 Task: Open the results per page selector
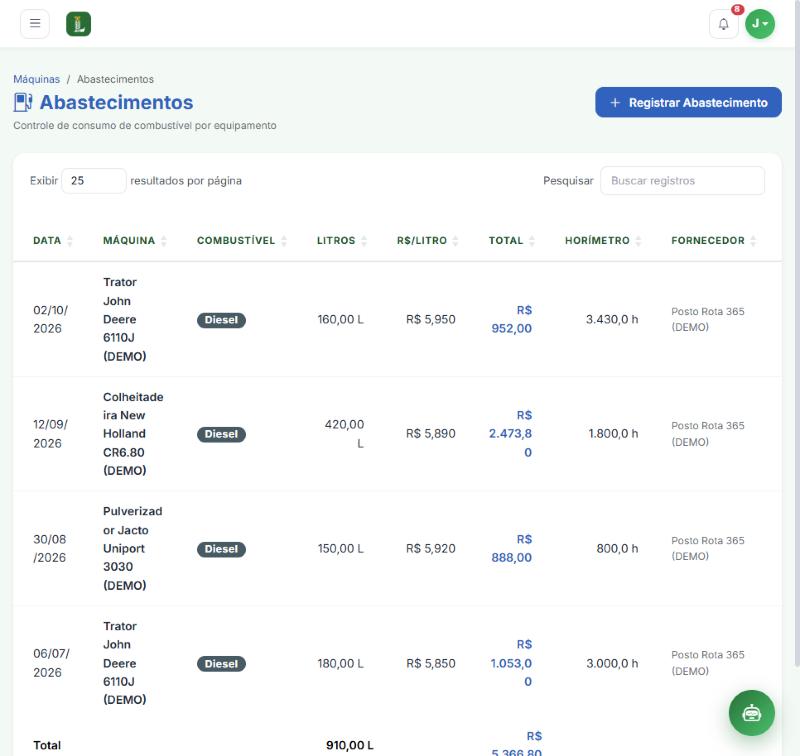point(94,181)
